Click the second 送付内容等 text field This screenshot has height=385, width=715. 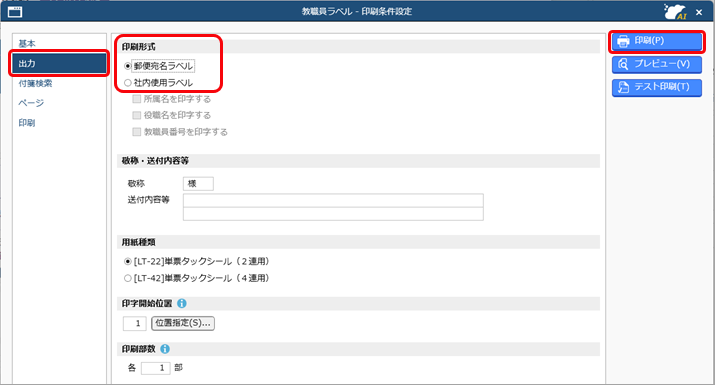[x=333, y=214]
